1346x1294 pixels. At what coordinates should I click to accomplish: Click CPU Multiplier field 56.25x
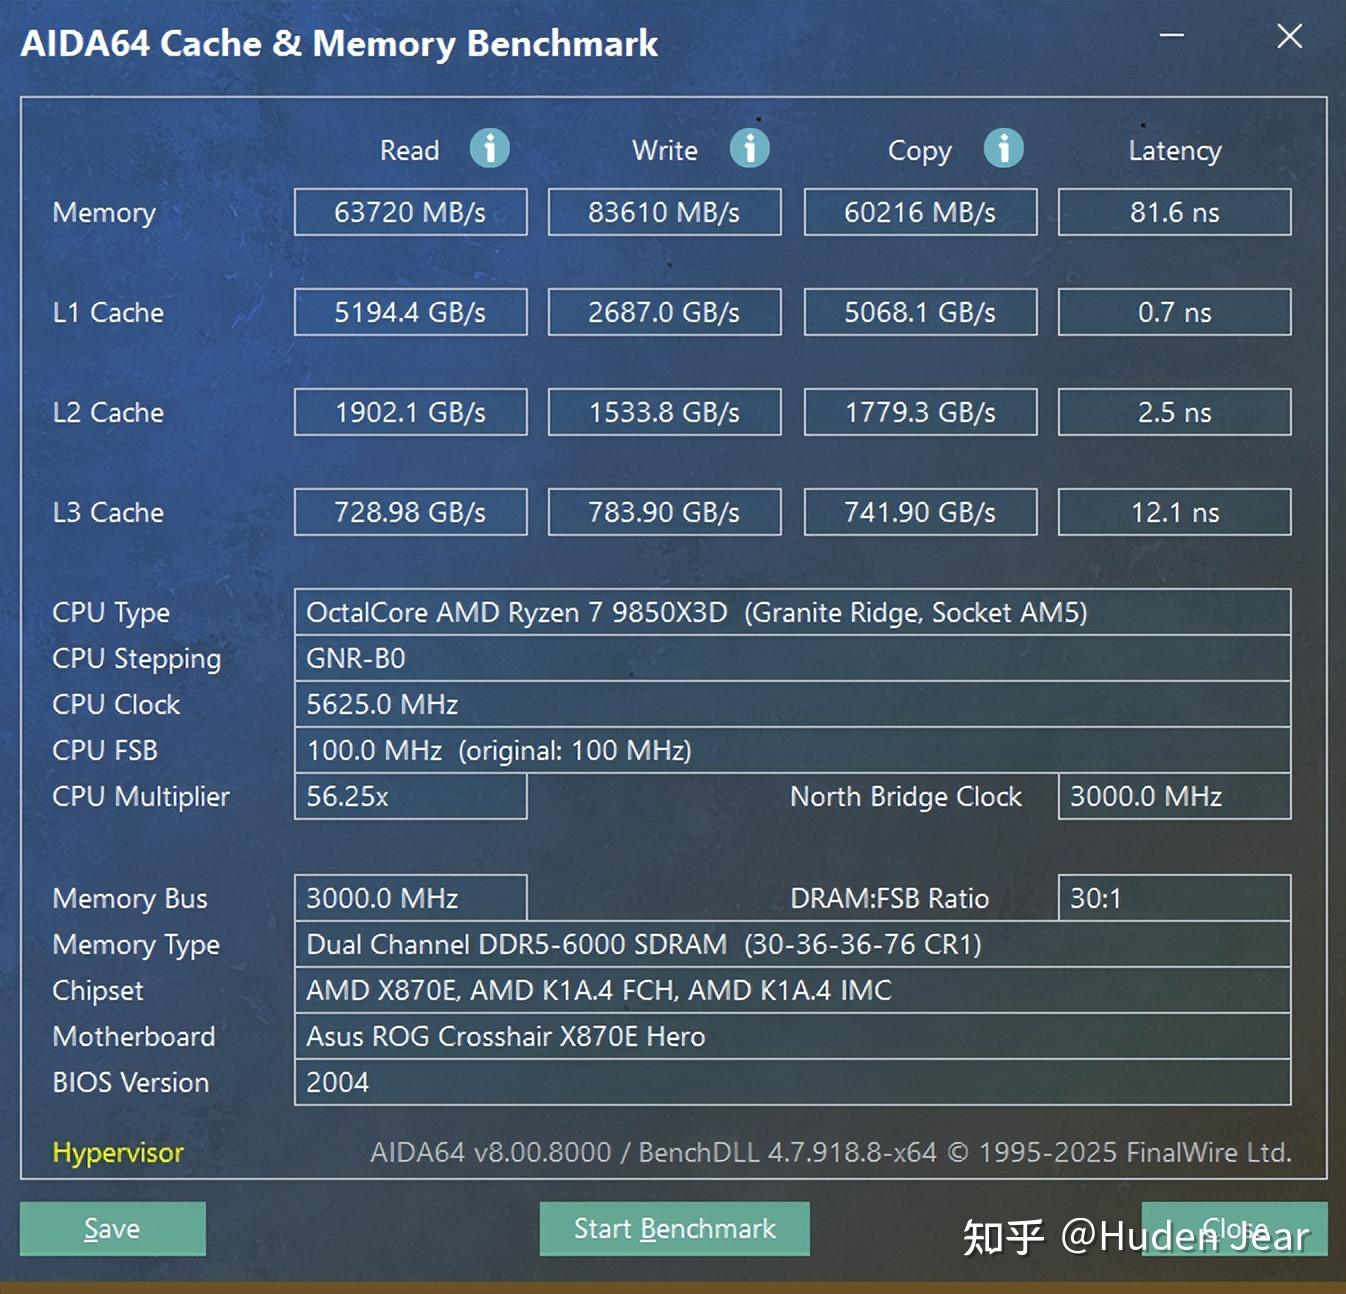point(411,796)
